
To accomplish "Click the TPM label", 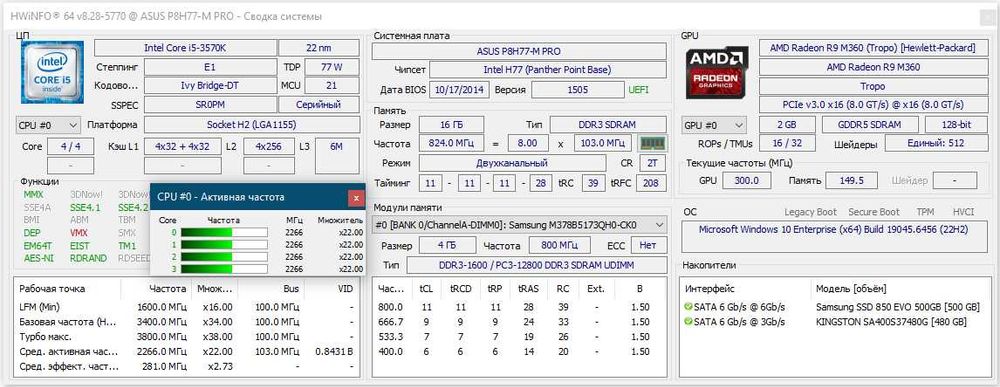I will (925, 212).
